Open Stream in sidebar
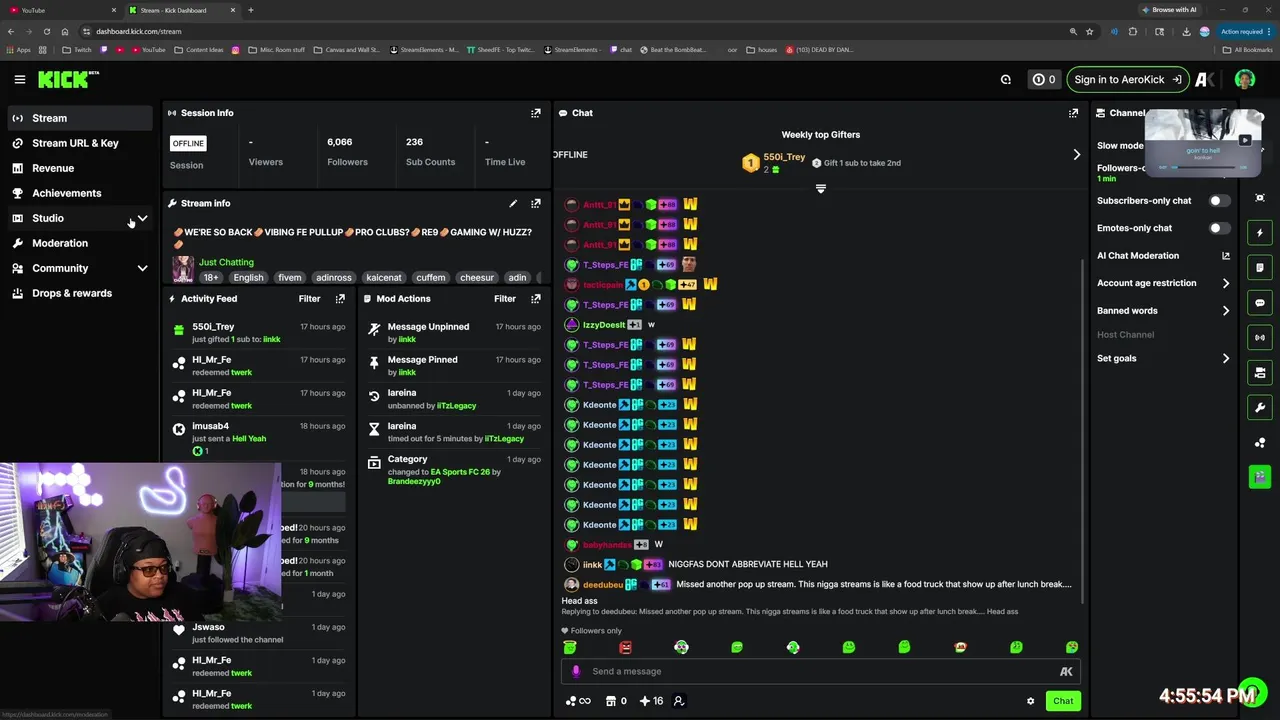The width and height of the screenshot is (1280, 720). (80, 118)
